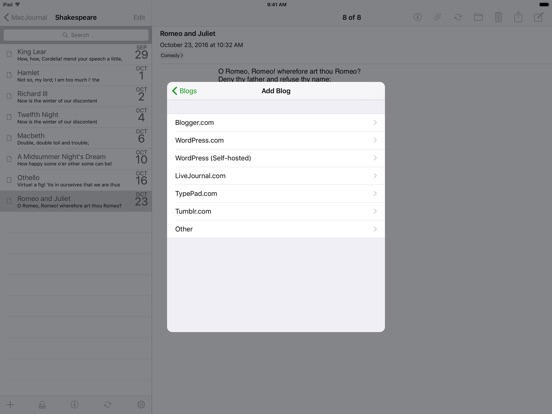Select WordPress.com blog type
The width and height of the screenshot is (552, 414).
(x=276, y=140)
